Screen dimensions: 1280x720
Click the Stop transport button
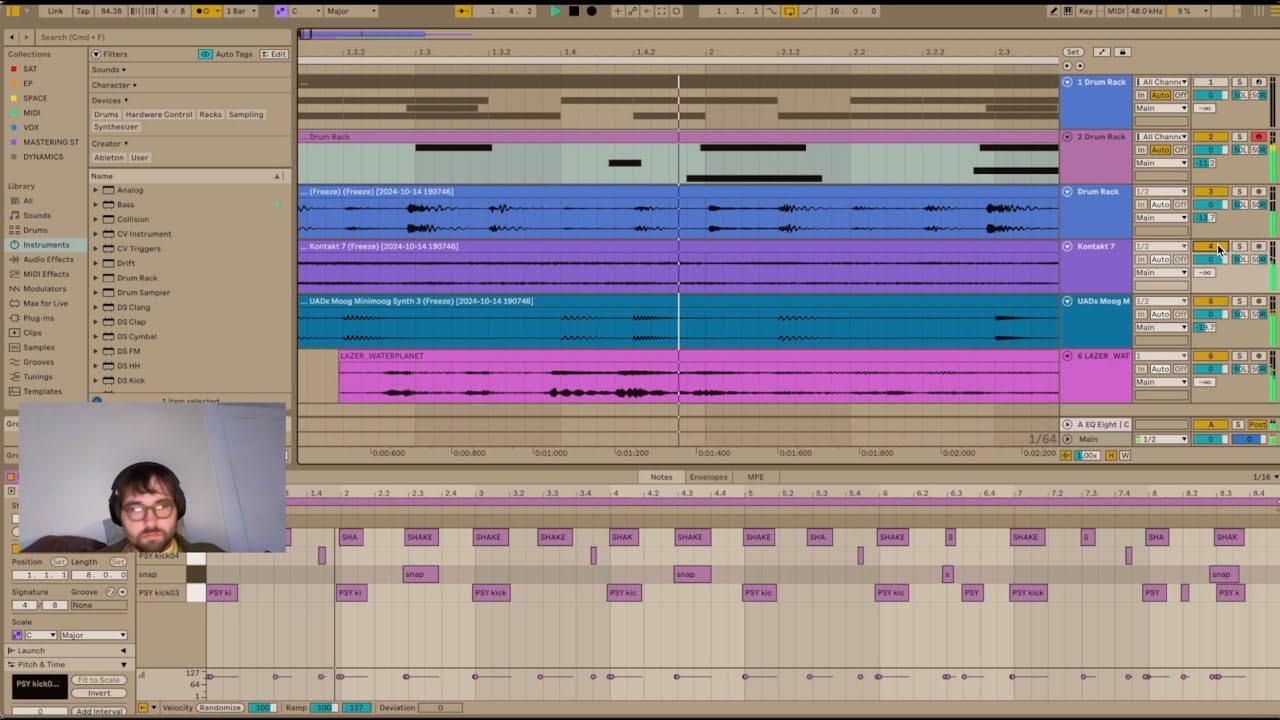click(574, 11)
